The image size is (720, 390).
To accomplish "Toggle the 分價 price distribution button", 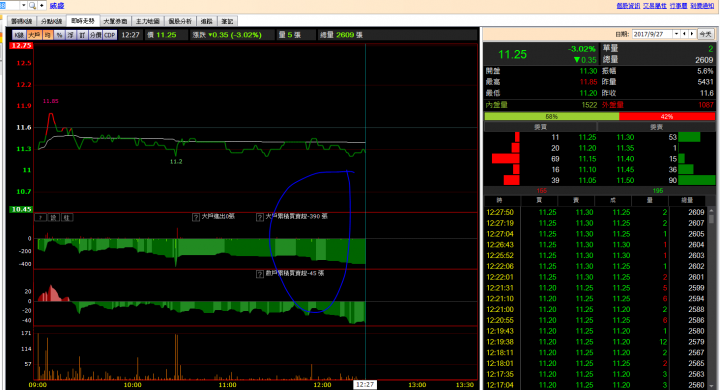I will tap(95, 35).
